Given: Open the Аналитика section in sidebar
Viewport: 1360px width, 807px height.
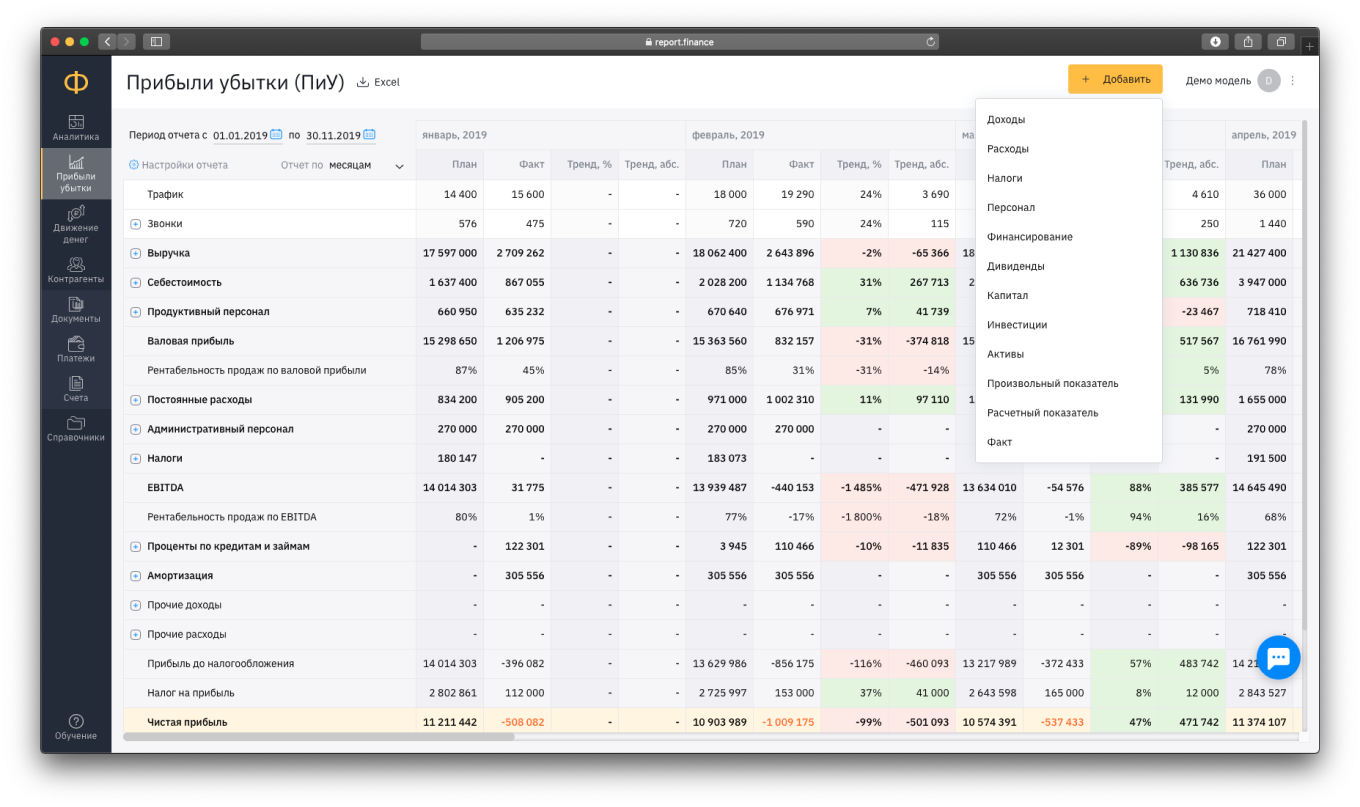Looking at the screenshot, I should (76, 127).
